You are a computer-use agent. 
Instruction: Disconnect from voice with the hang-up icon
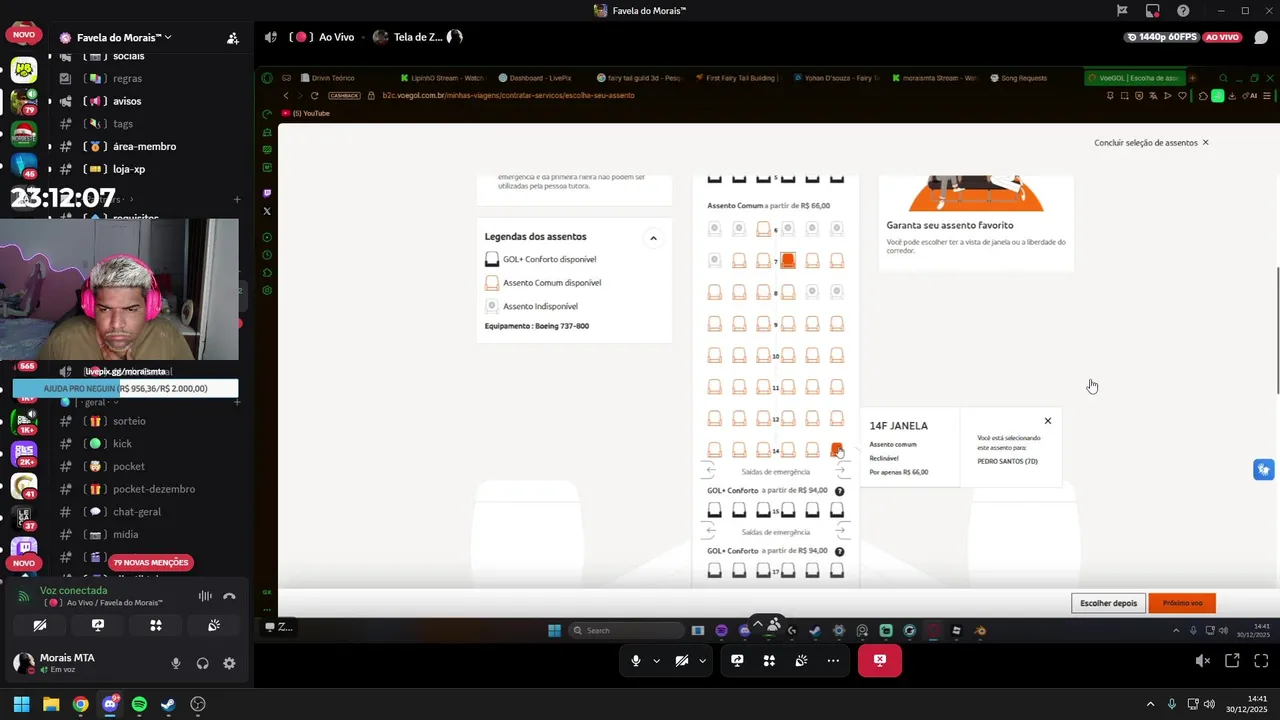[x=229, y=596]
